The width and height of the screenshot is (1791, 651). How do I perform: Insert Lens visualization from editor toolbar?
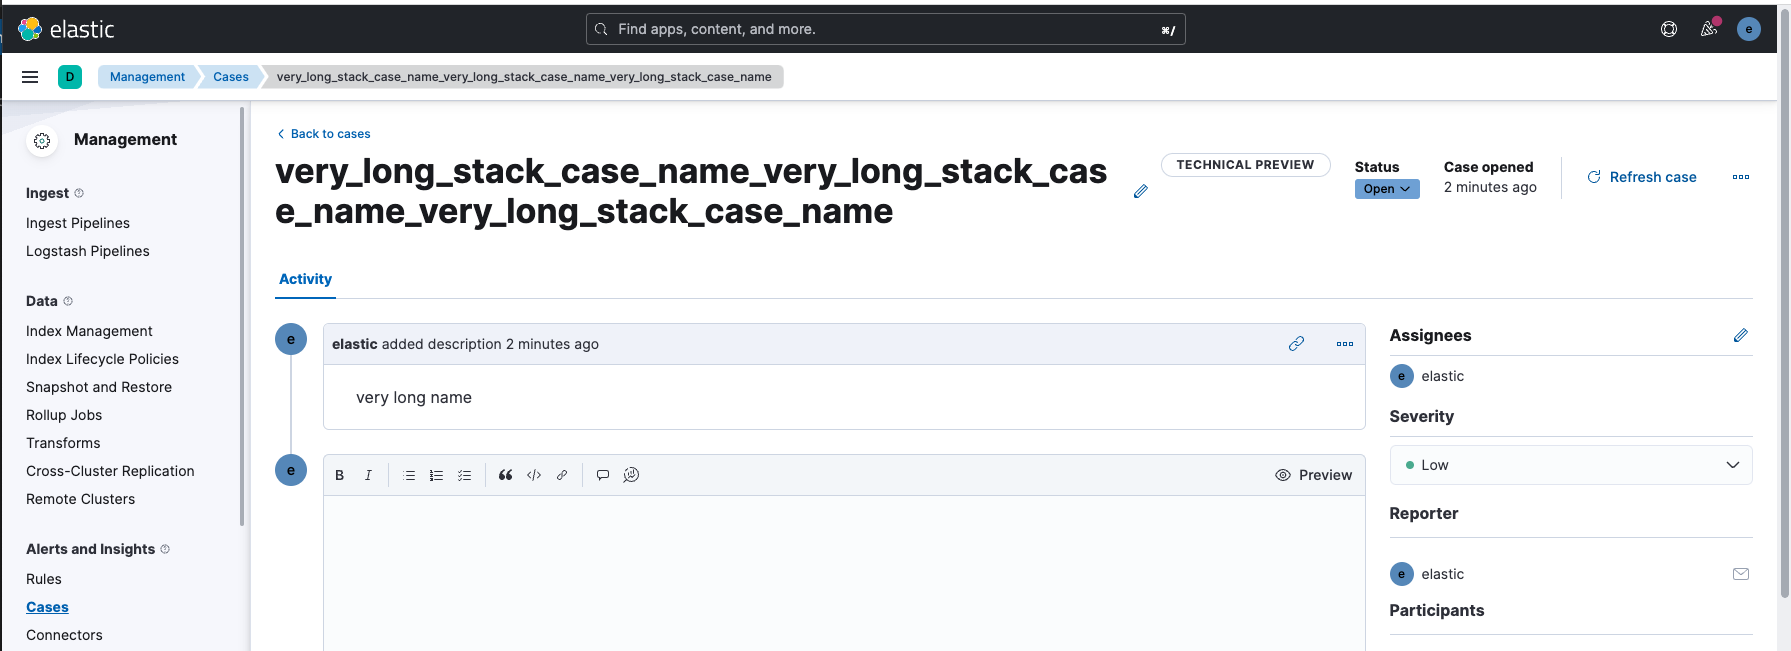click(x=631, y=475)
